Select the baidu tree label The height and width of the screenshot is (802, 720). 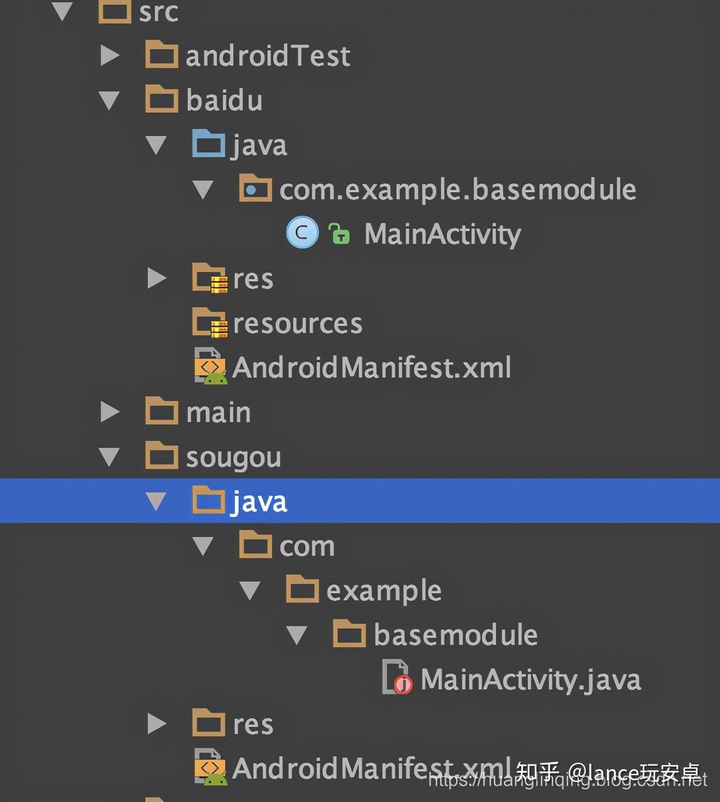coord(224,100)
